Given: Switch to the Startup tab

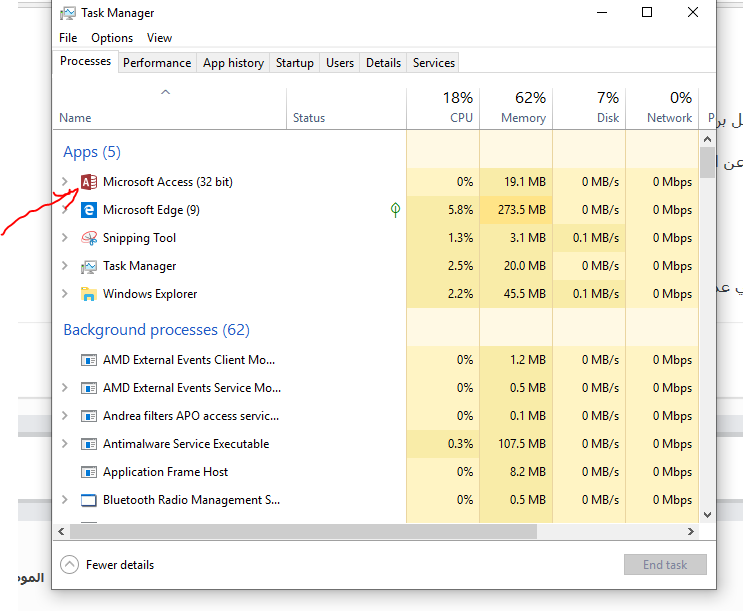Looking at the screenshot, I should coord(294,63).
